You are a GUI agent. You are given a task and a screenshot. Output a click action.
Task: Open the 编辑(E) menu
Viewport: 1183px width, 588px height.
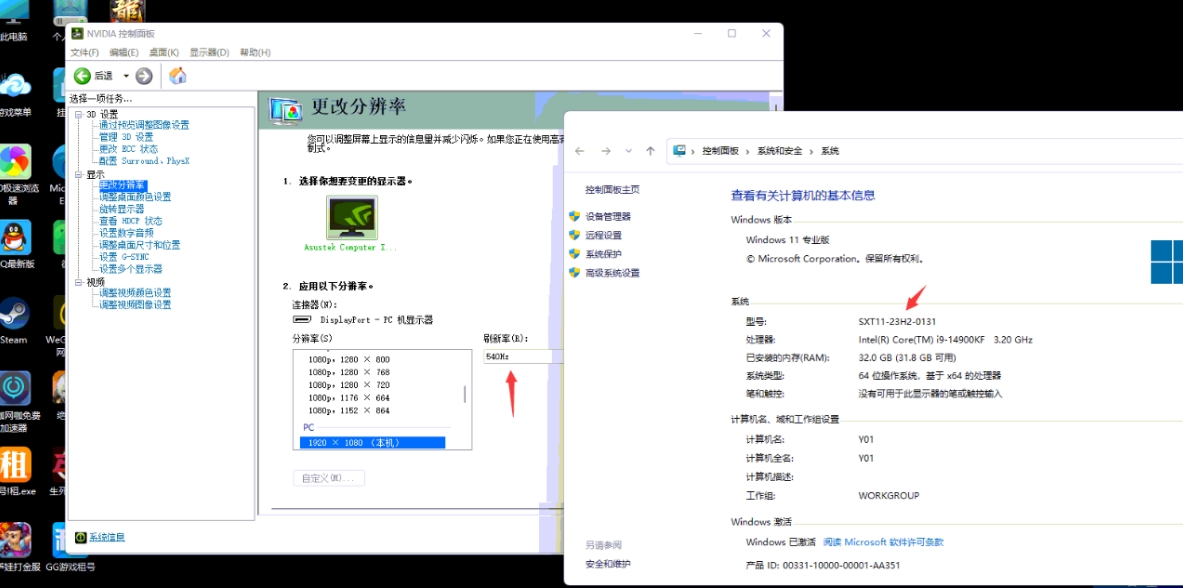pyautogui.click(x=124, y=52)
